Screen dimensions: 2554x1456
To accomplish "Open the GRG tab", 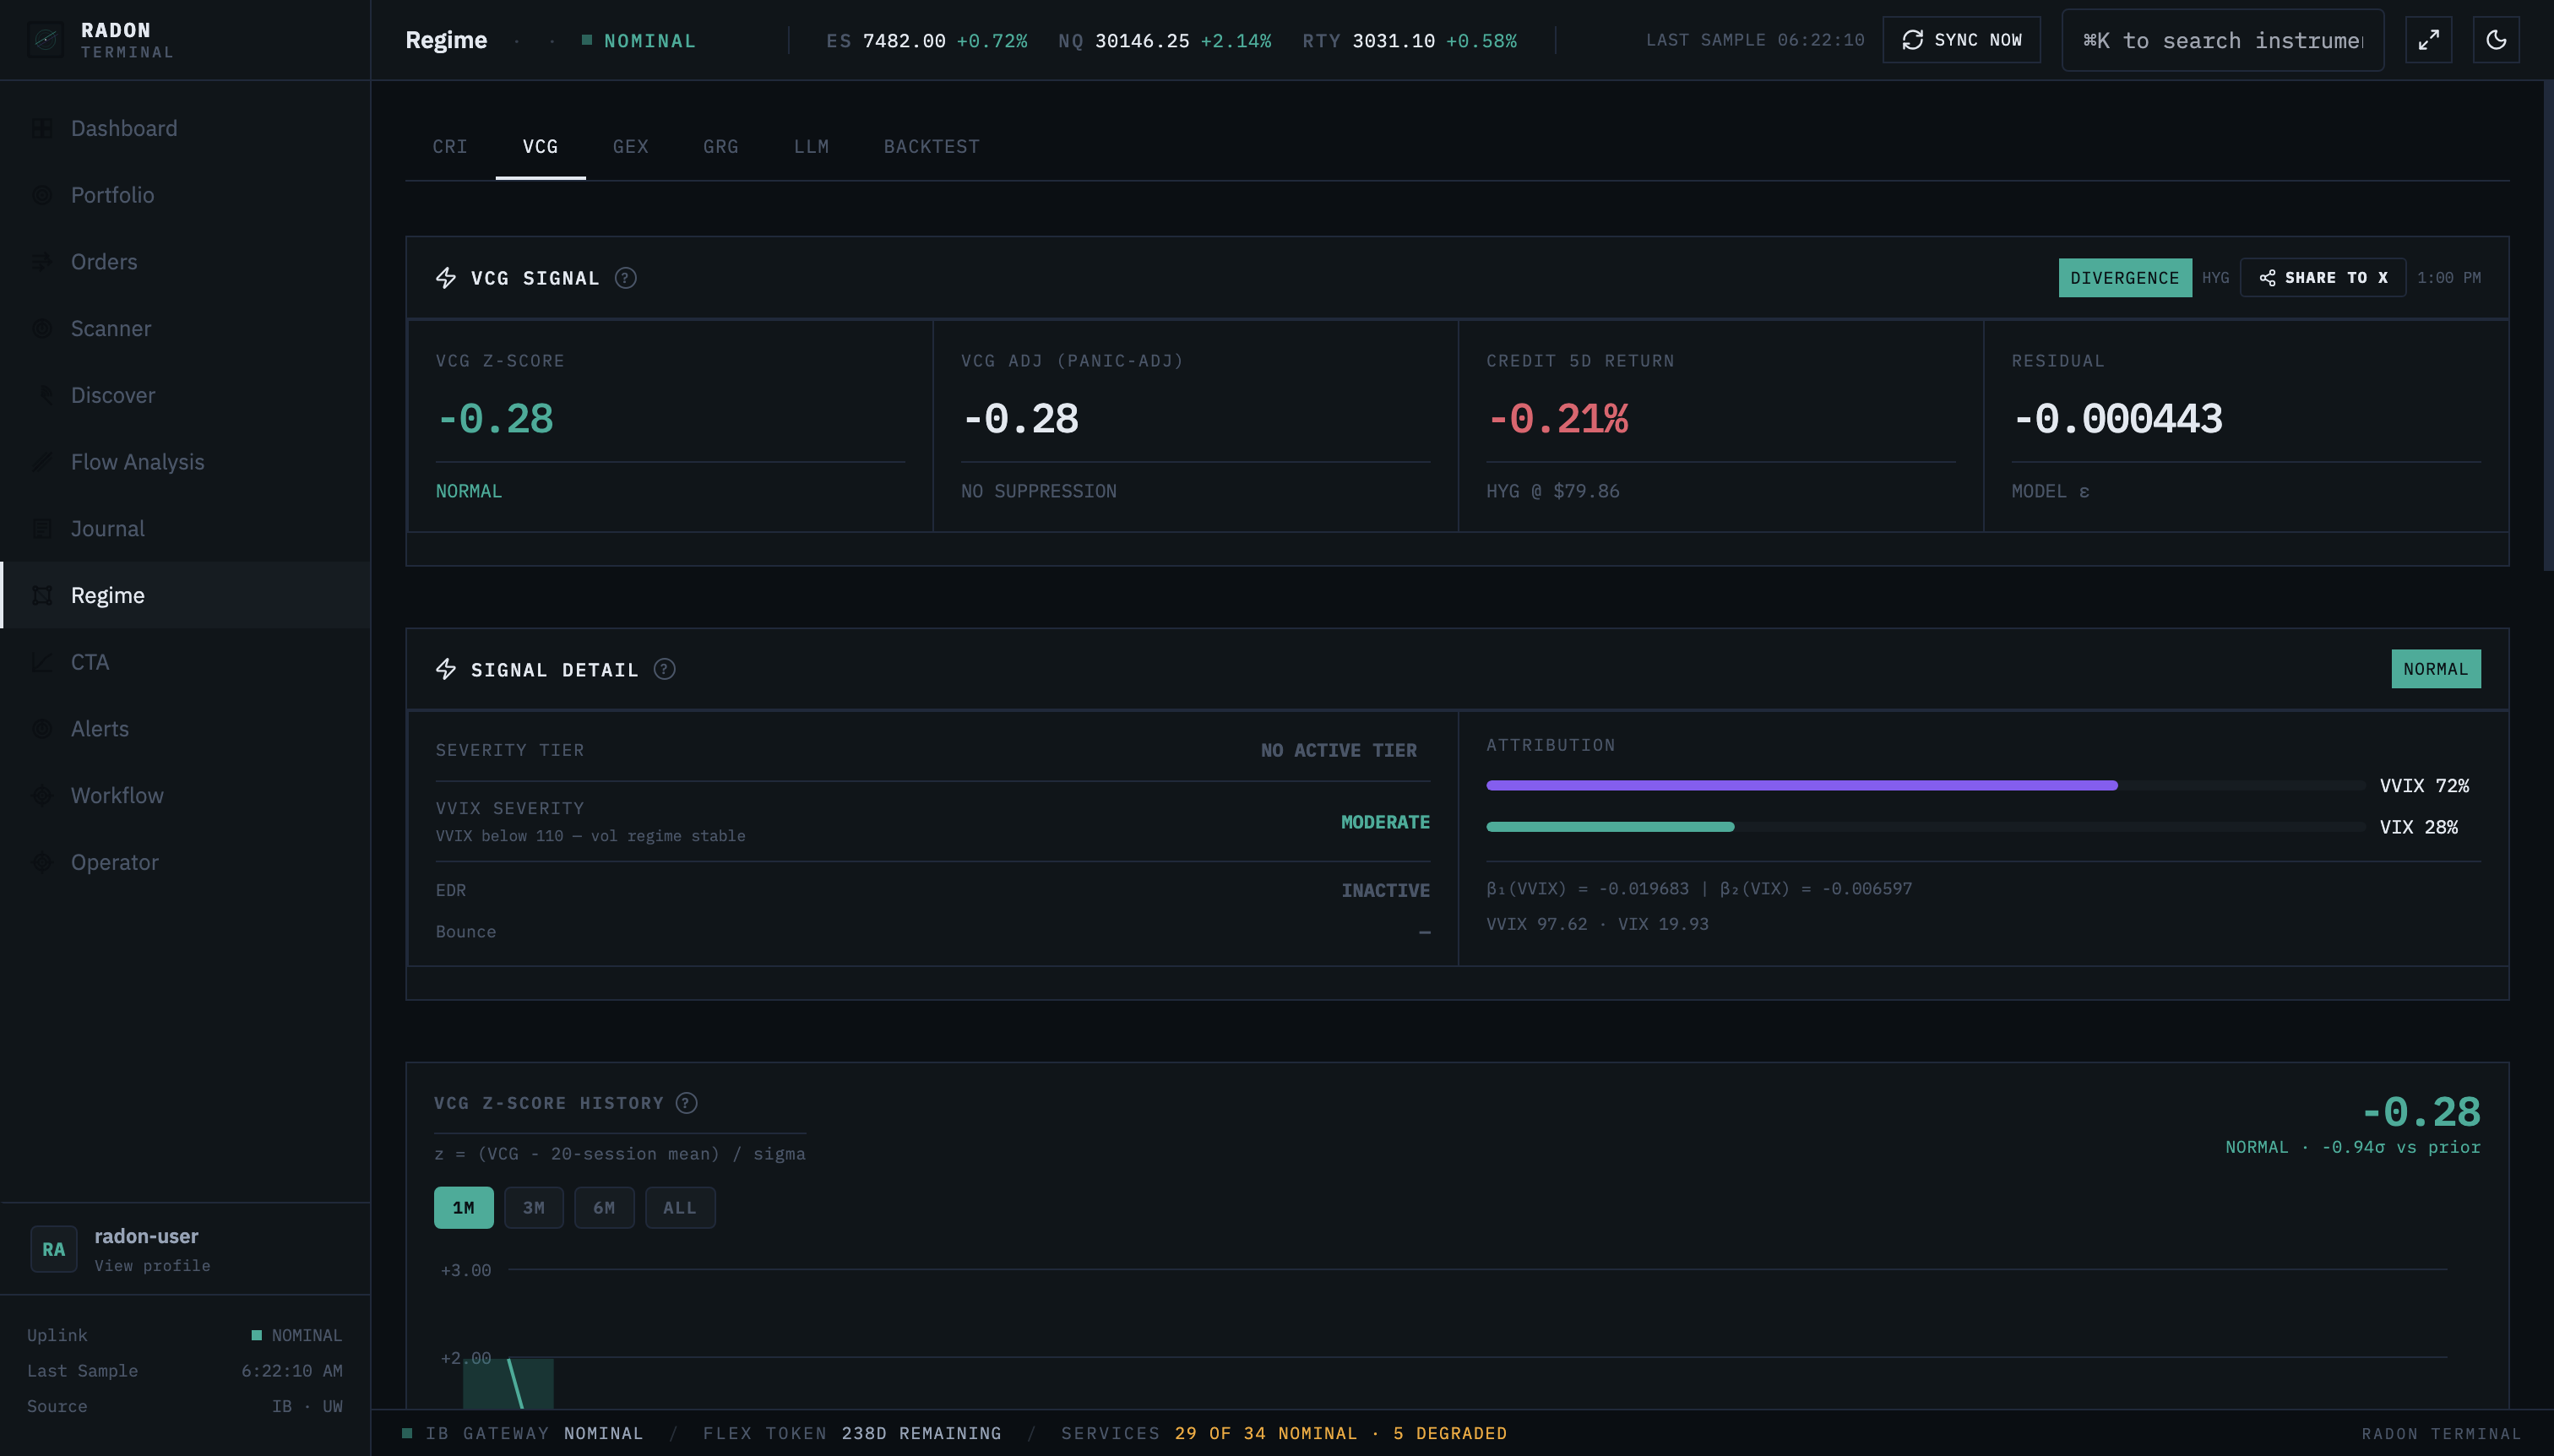I will tap(721, 147).
